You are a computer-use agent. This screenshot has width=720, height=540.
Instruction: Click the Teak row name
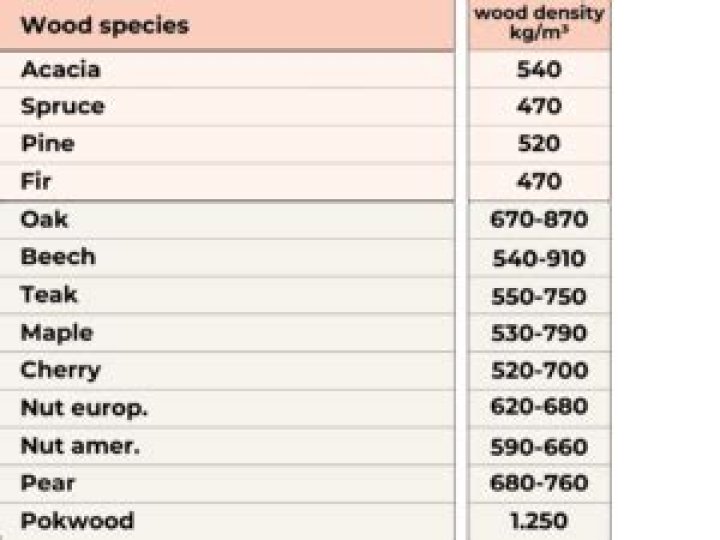49,294
